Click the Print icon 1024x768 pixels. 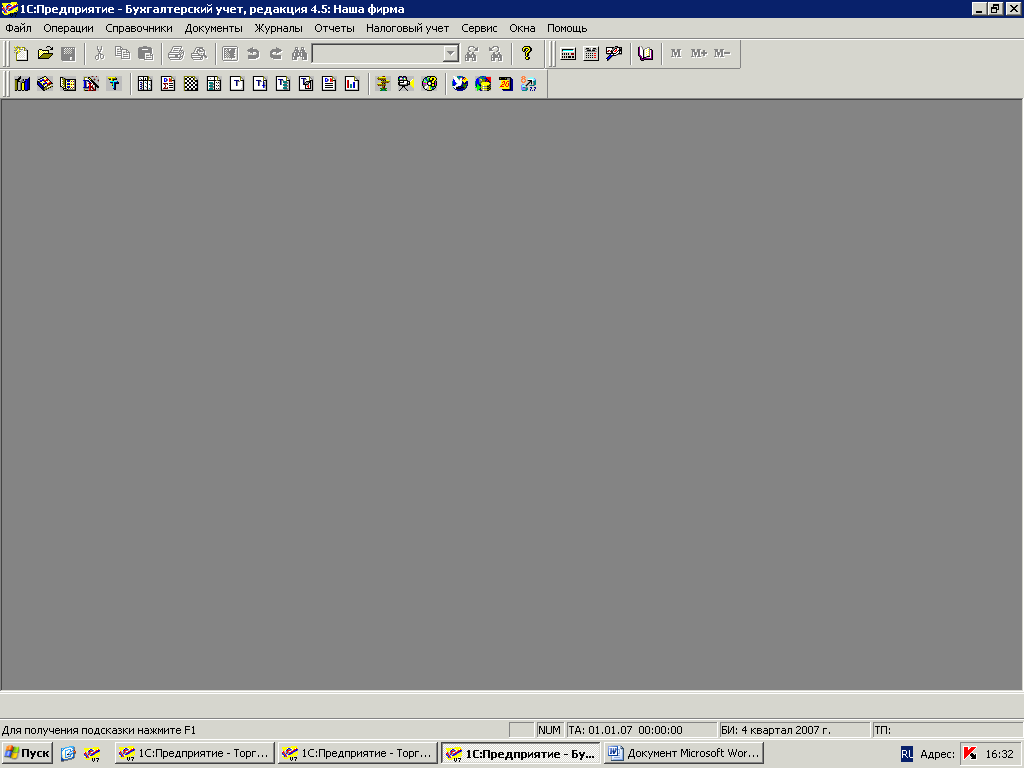(176, 54)
